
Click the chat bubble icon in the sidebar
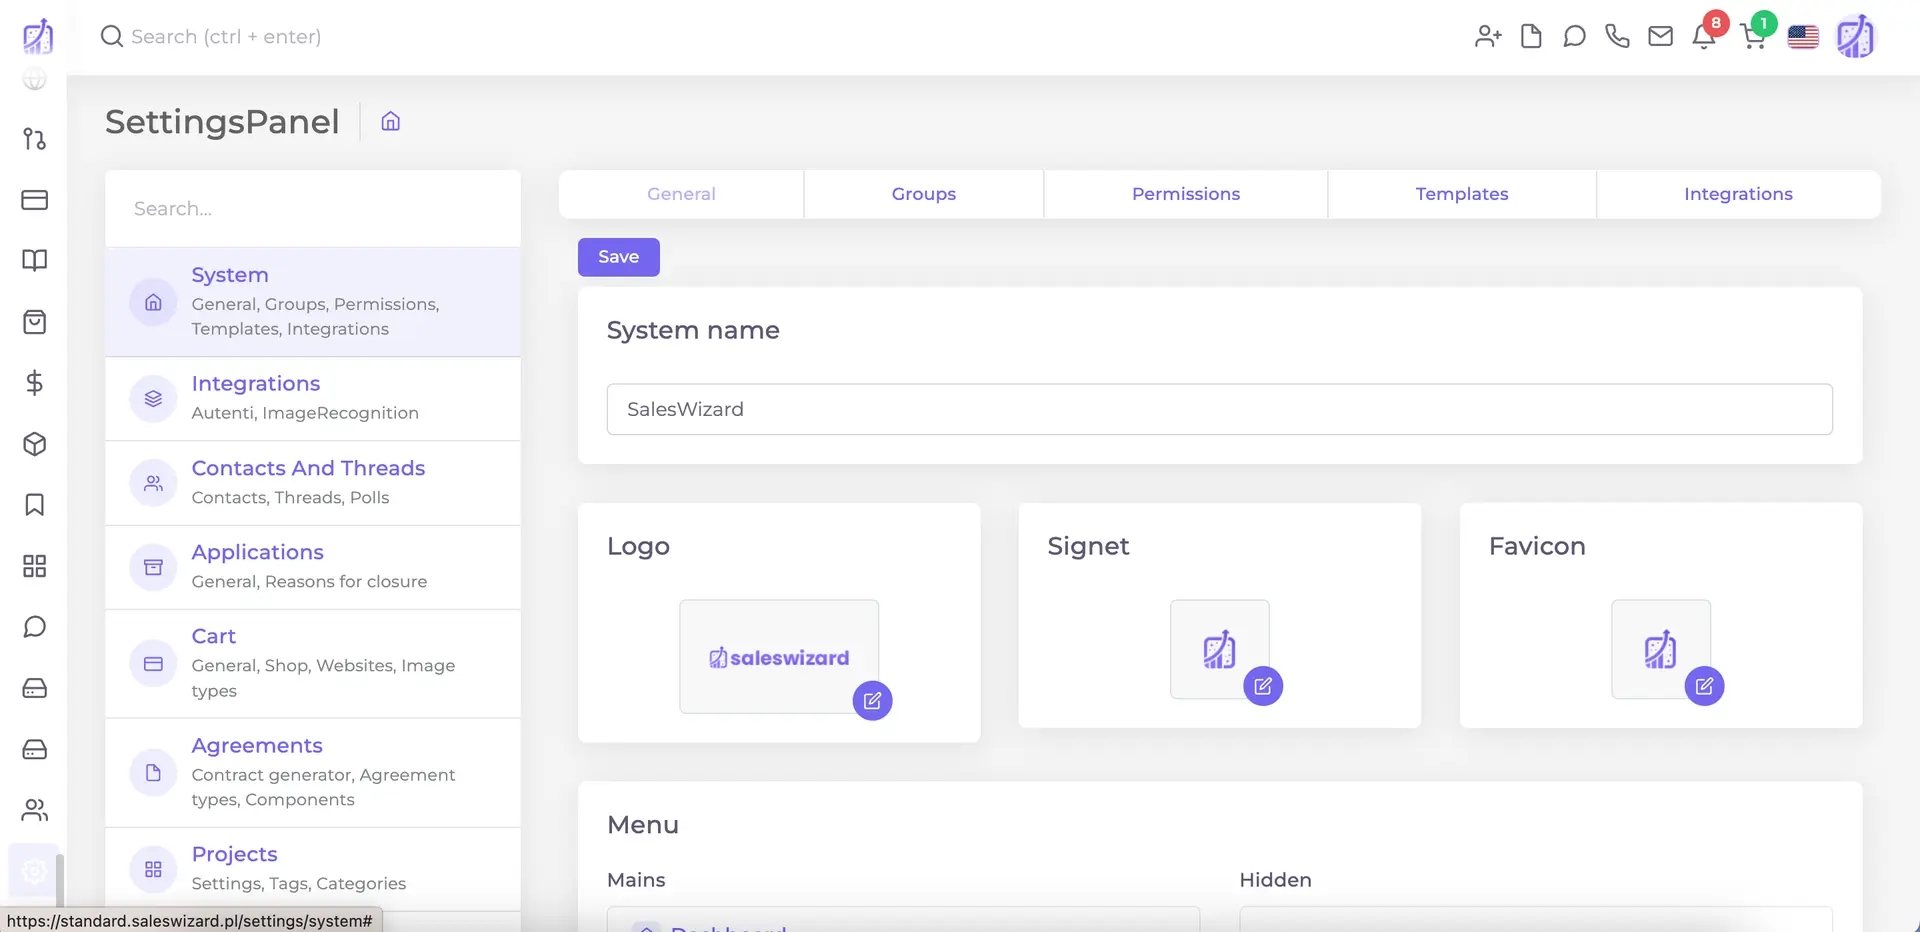34,626
